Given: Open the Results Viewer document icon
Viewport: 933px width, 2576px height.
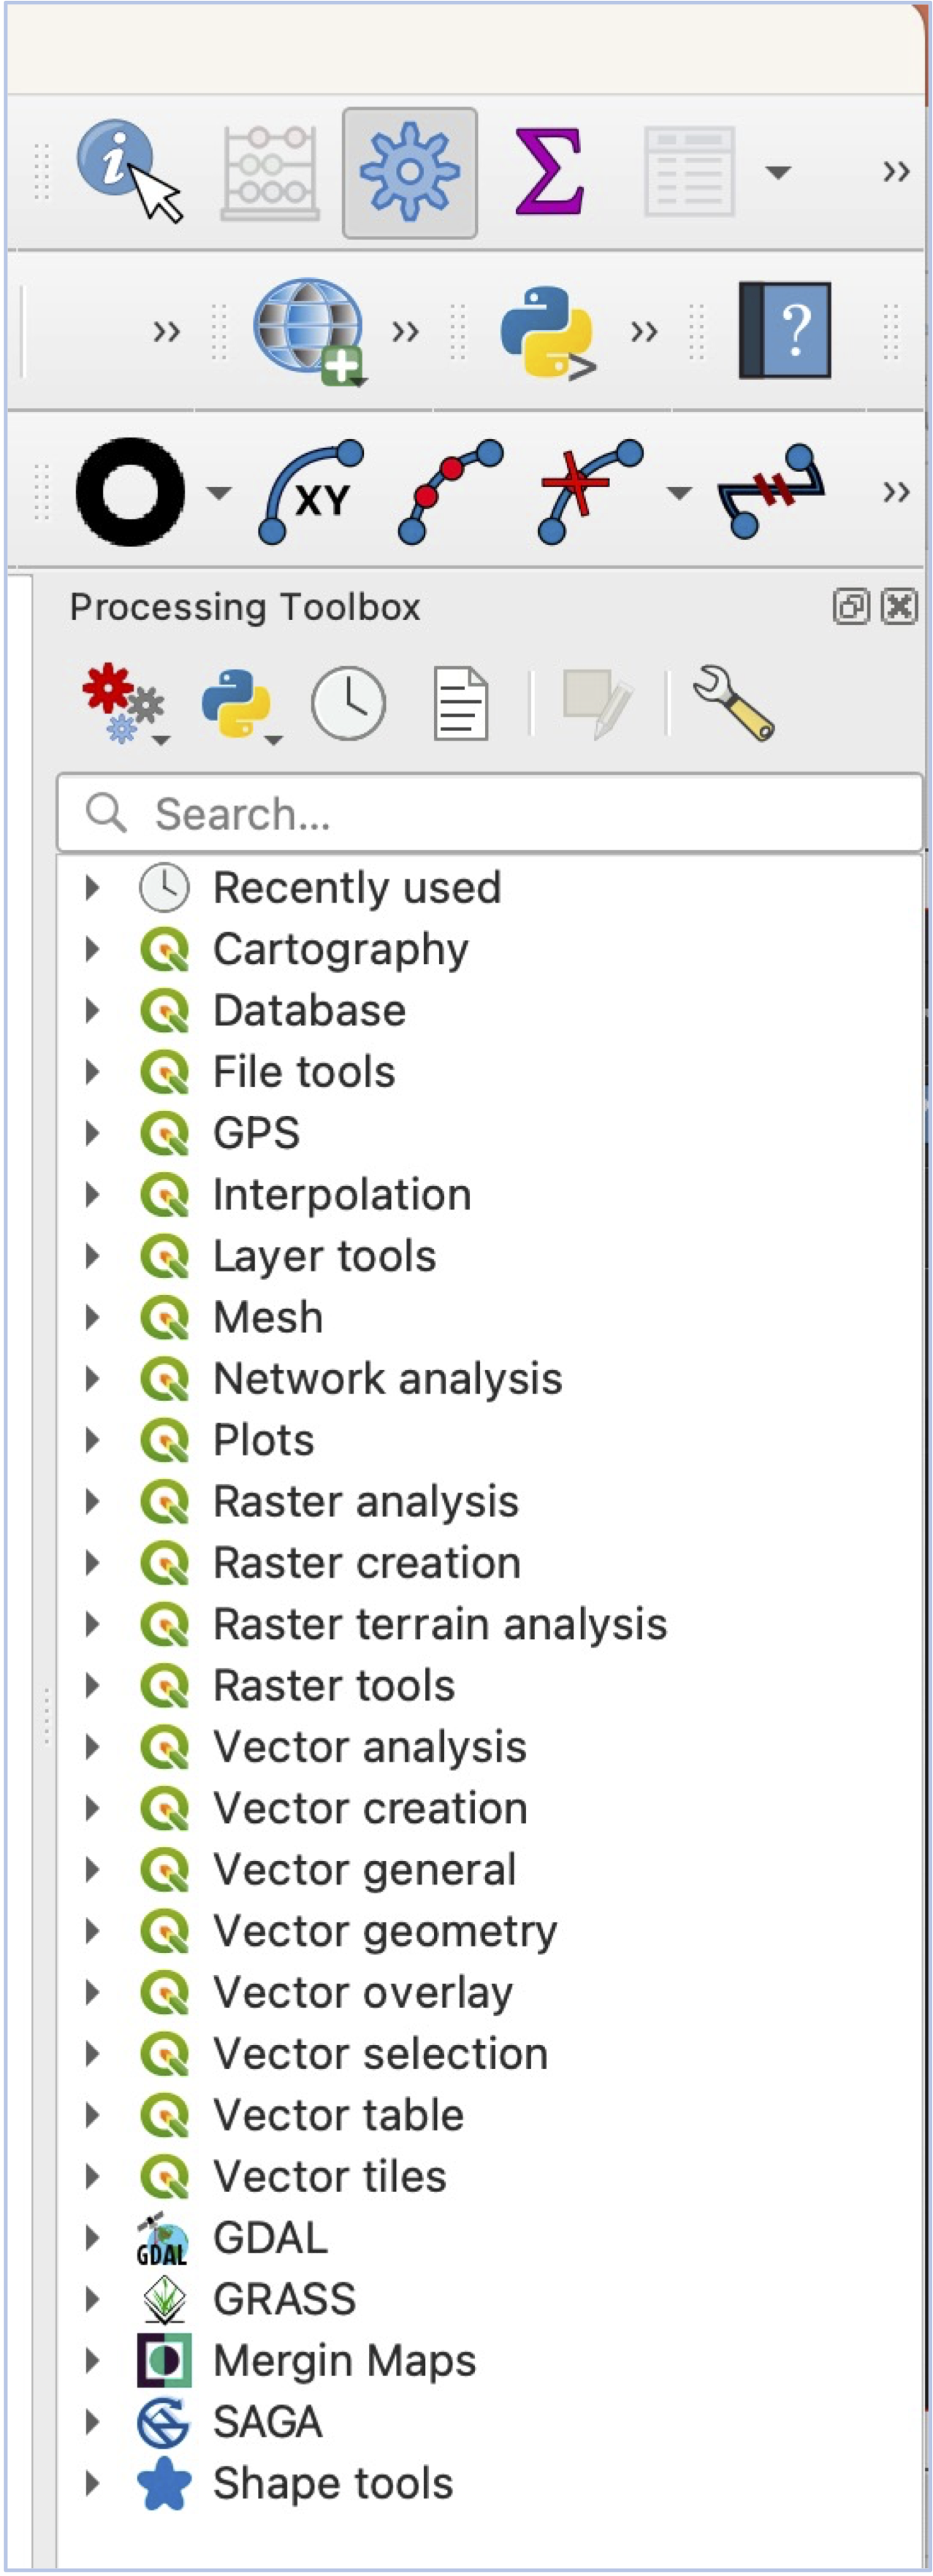Looking at the screenshot, I should [461, 704].
